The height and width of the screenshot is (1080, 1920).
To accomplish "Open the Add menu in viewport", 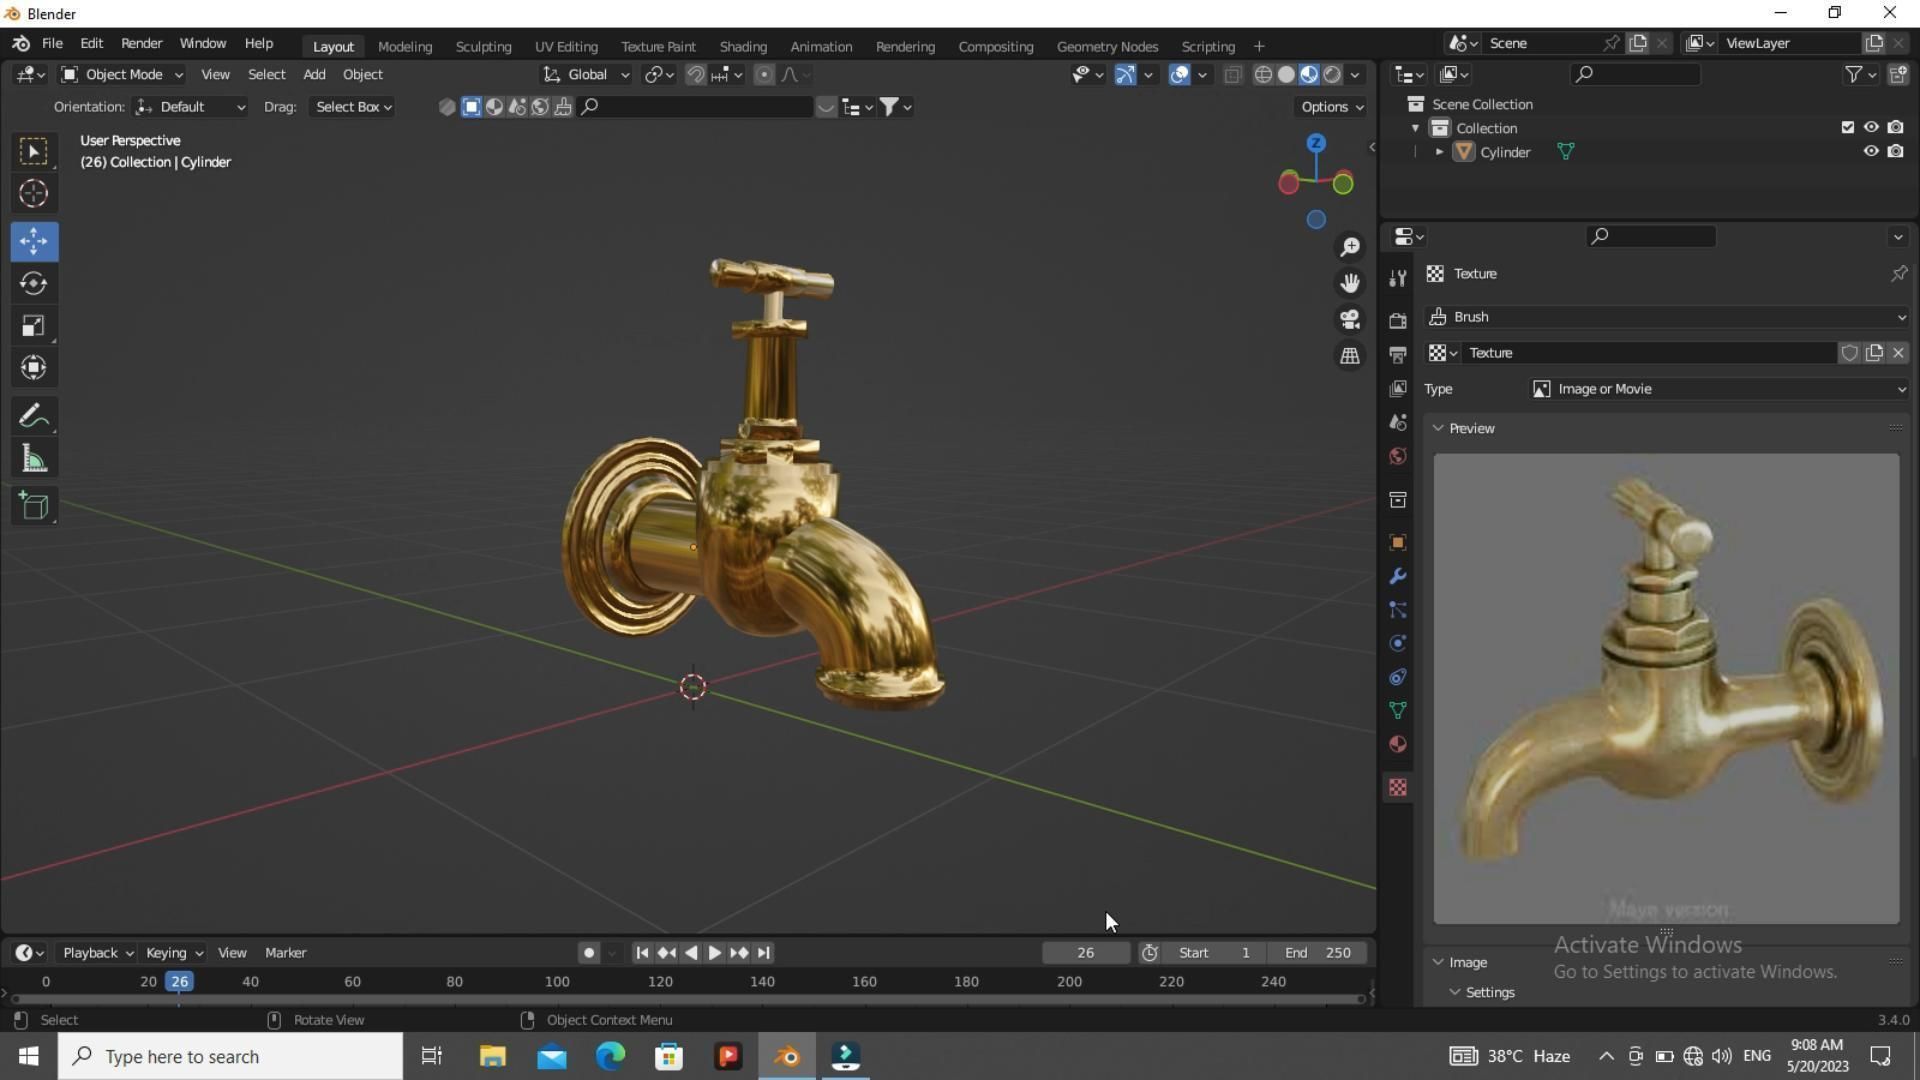I will click(314, 75).
